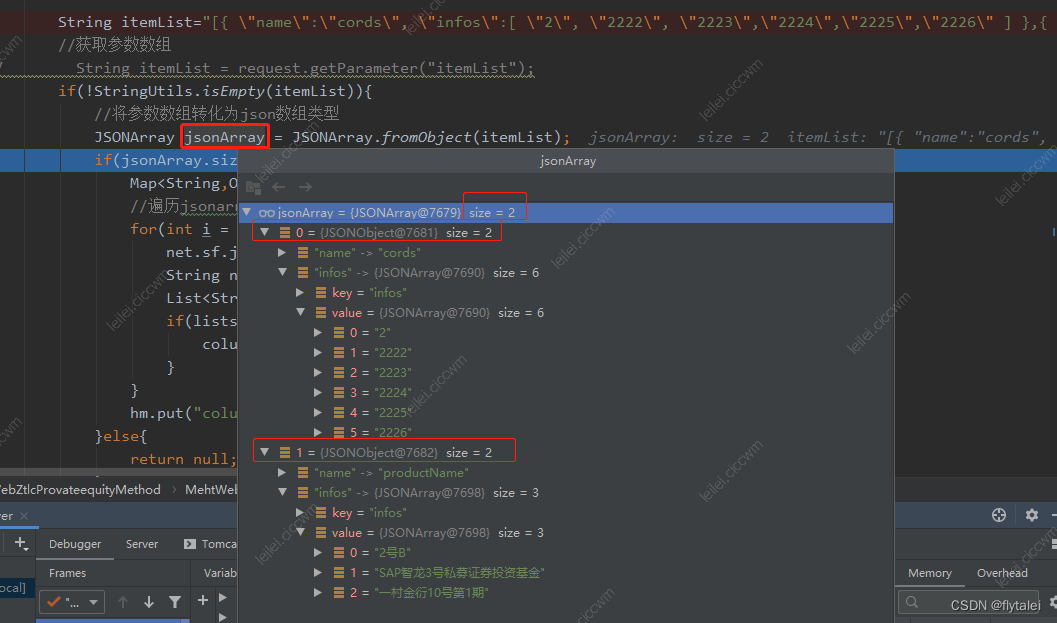
Task: Open debug tool window gear settings
Action: click(x=1031, y=515)
